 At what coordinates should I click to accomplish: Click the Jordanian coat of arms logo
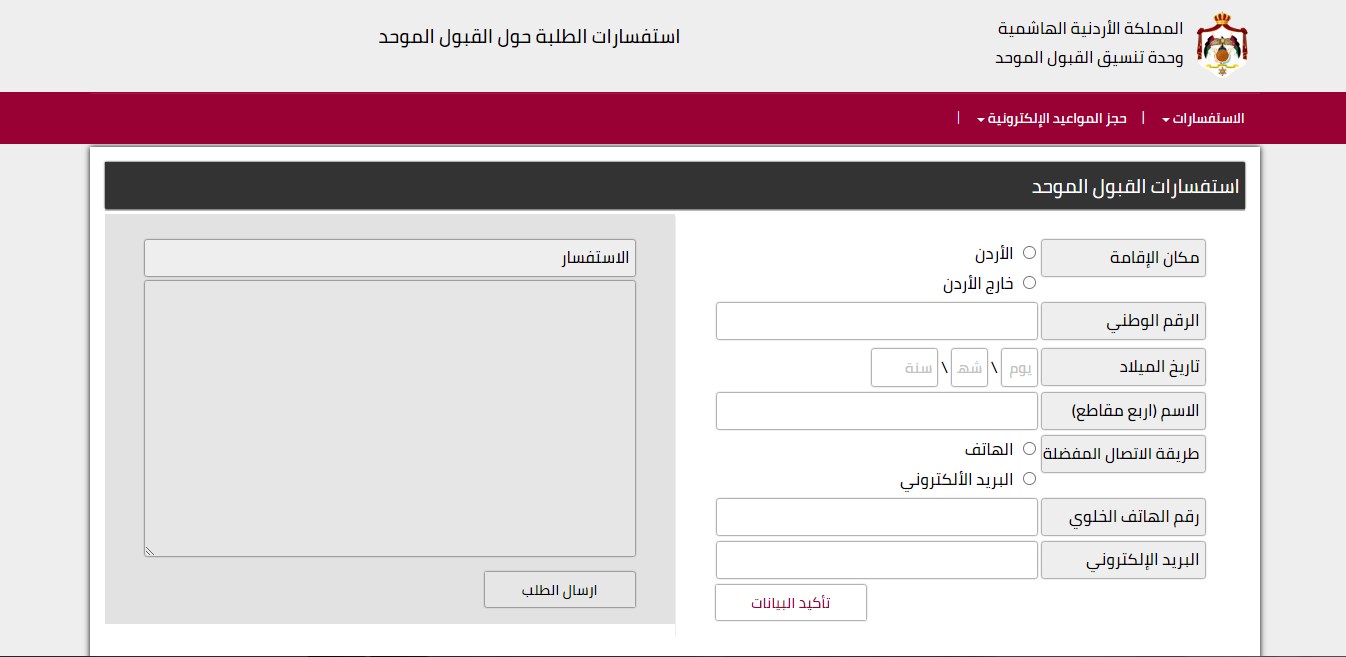1222,44
